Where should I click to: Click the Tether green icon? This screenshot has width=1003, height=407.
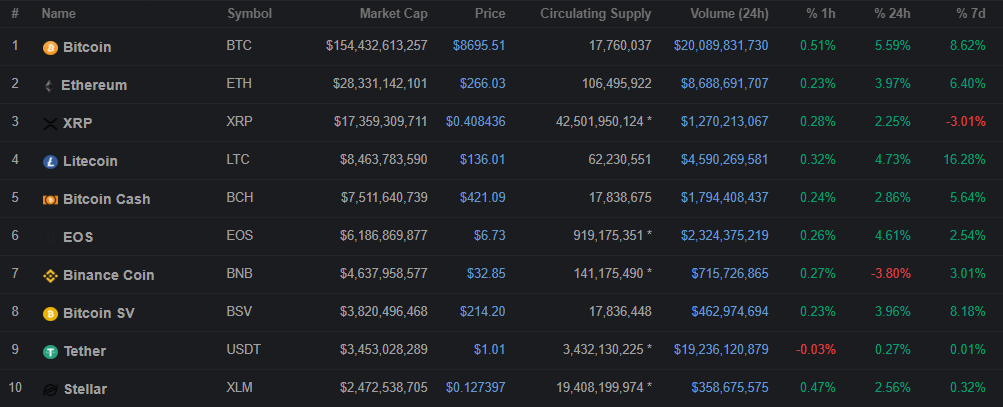point(50,351)
